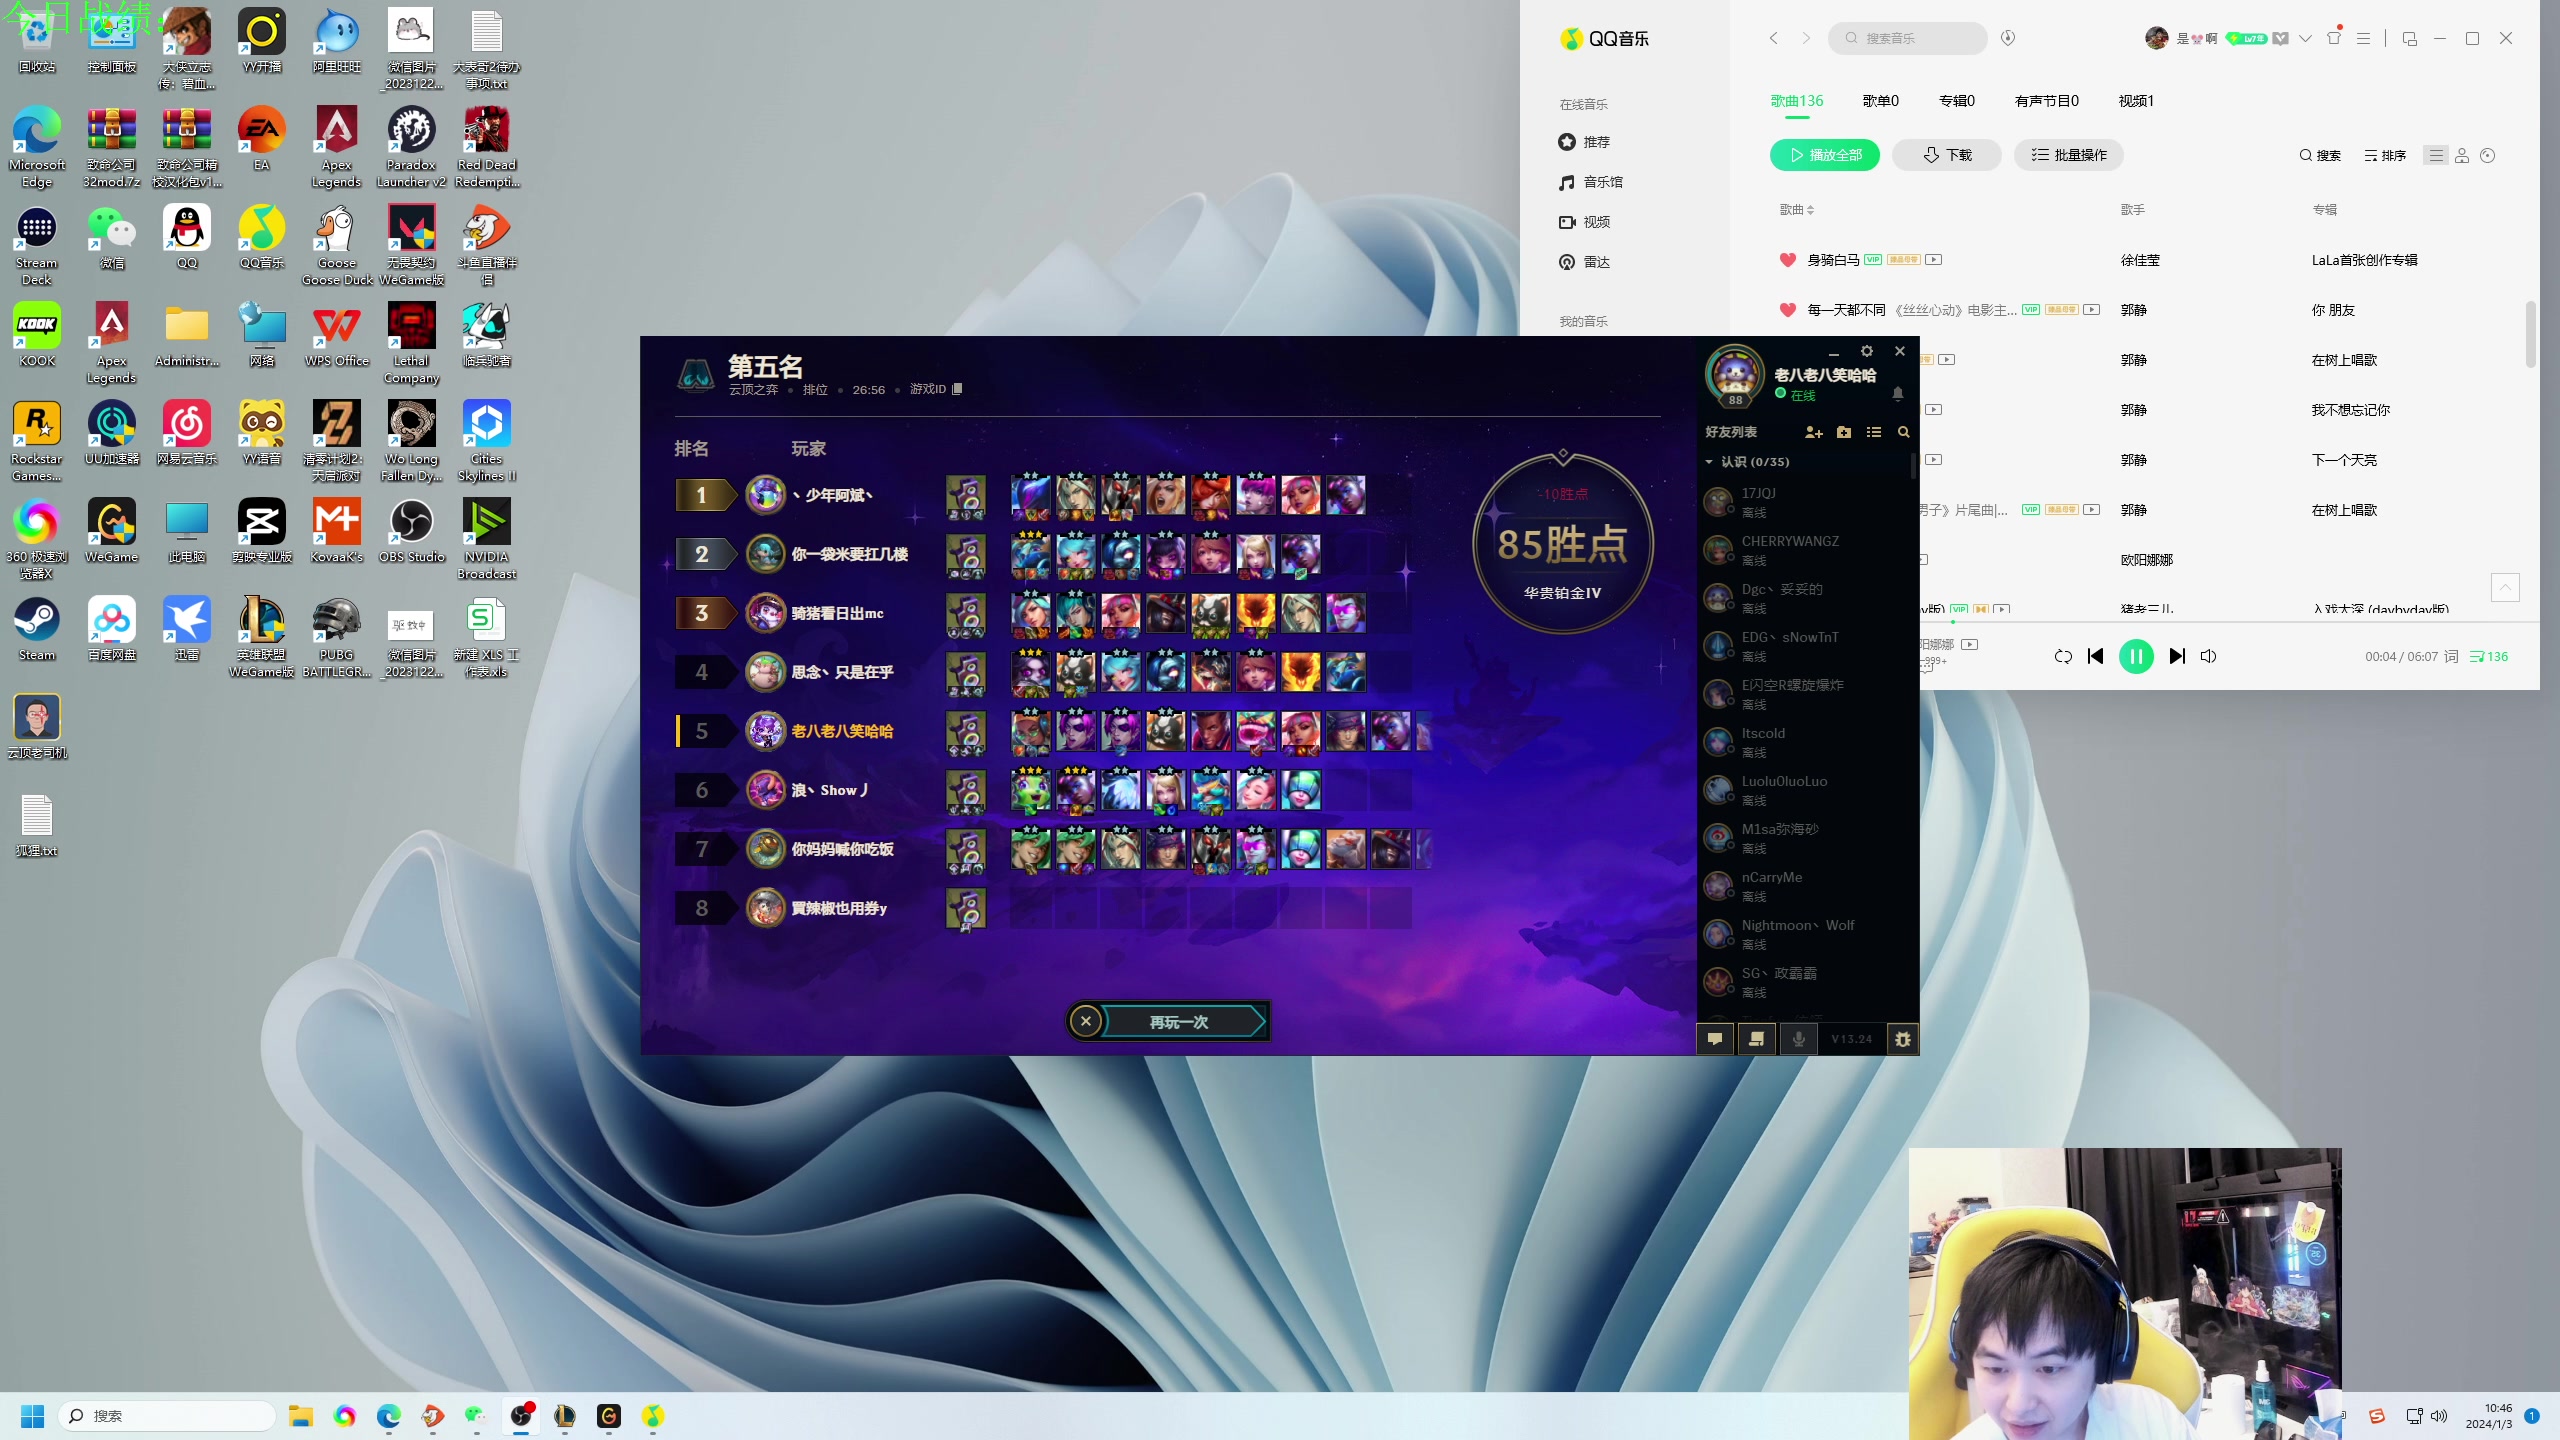This screenshot has width=2560, height=1440.
Task: Click the 搜索 button above the song list
Action: [x=2320, y=155]
